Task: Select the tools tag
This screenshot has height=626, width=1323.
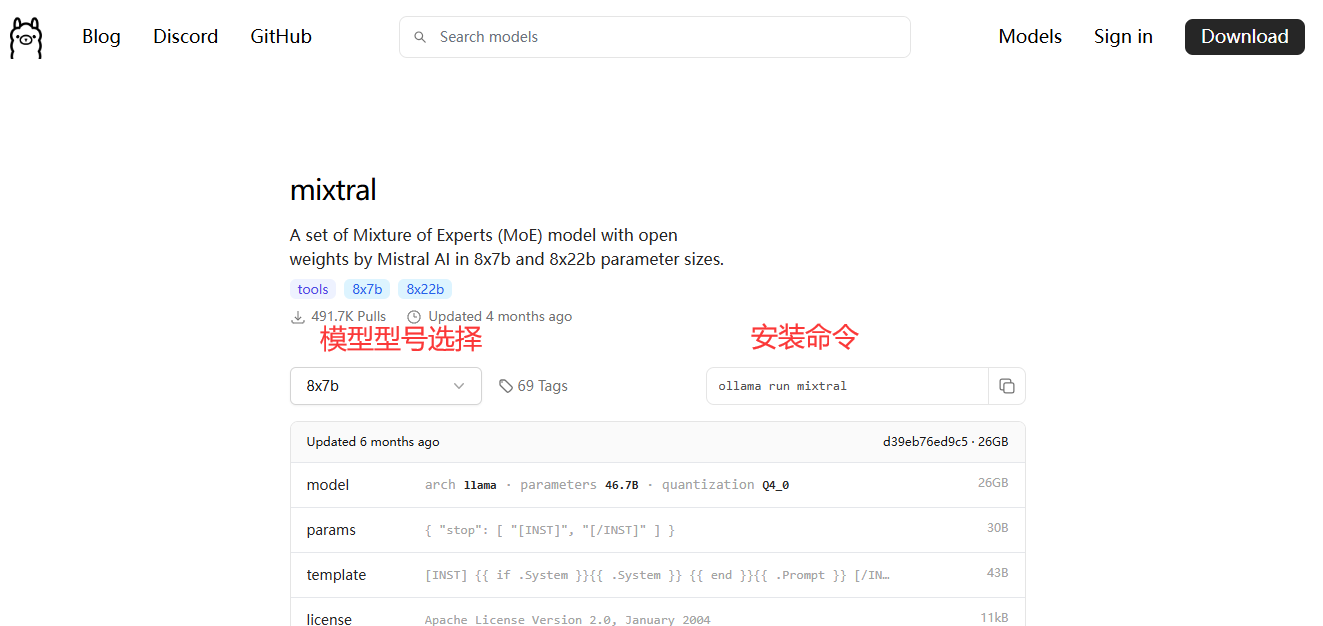Action: [313, 289]
